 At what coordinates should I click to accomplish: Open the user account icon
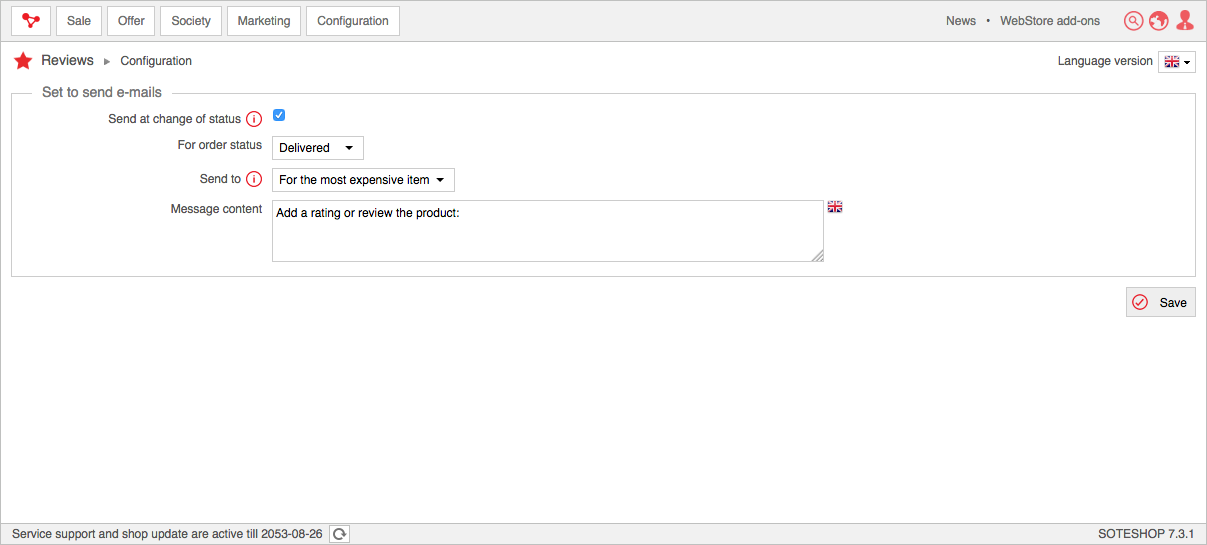pos(1185,21)
